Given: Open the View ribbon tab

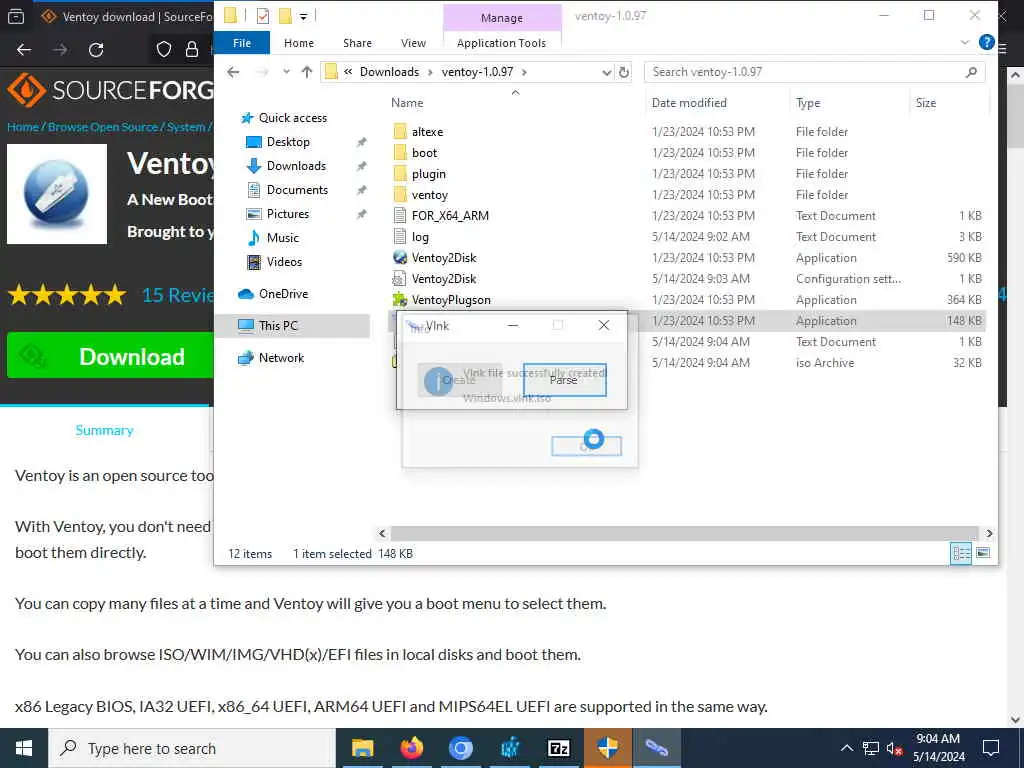Looking at the screenshot, I should pyautogui.click(x=413, y=43).
